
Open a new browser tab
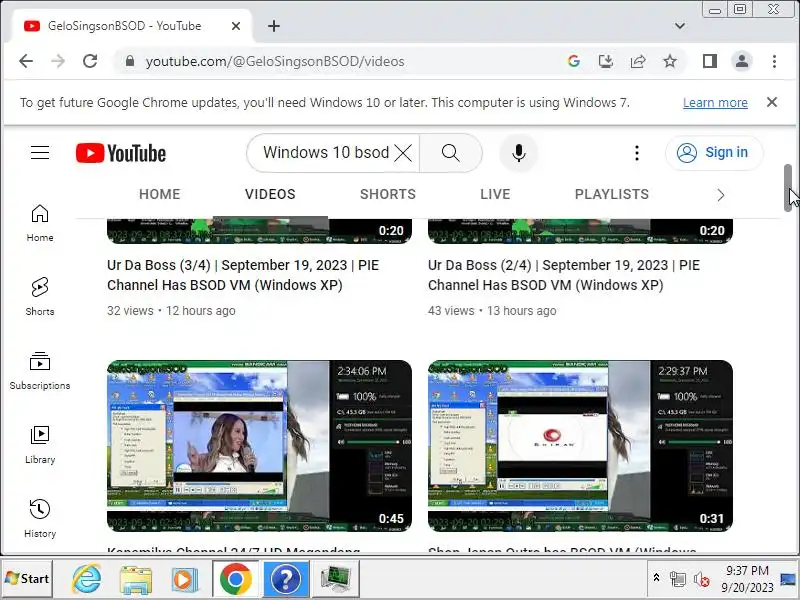273,26
